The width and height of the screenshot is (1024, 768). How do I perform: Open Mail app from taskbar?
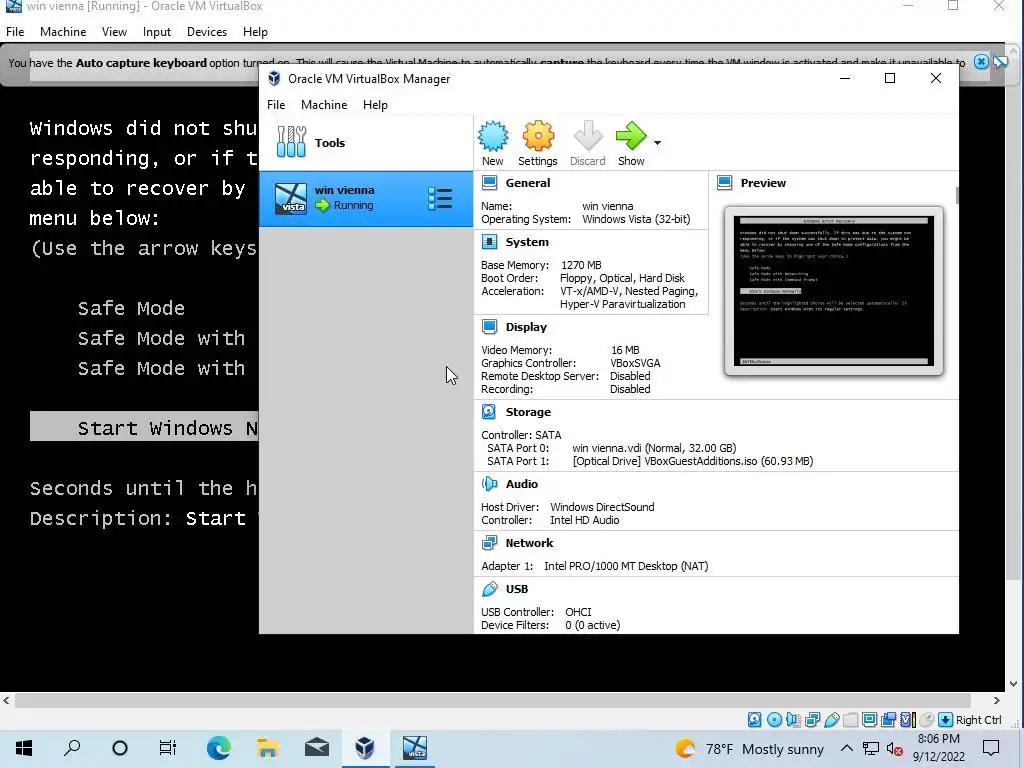pos(317,748)
